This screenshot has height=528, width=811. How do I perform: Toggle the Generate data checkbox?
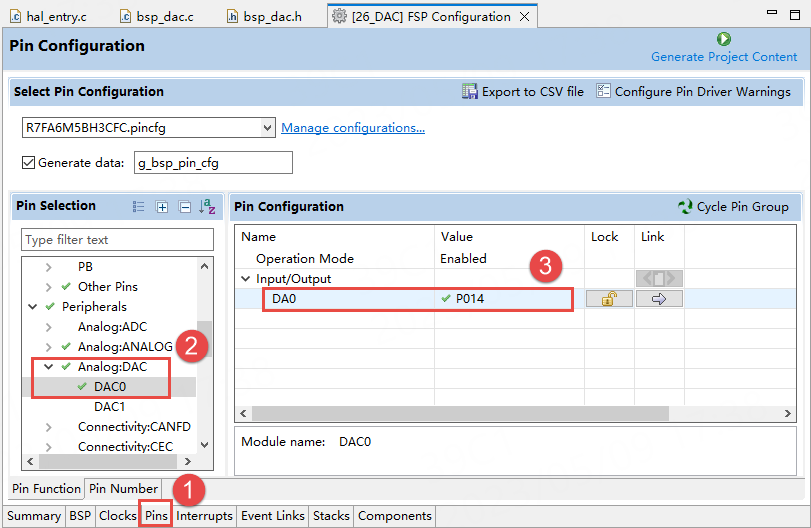click(28, 162)
